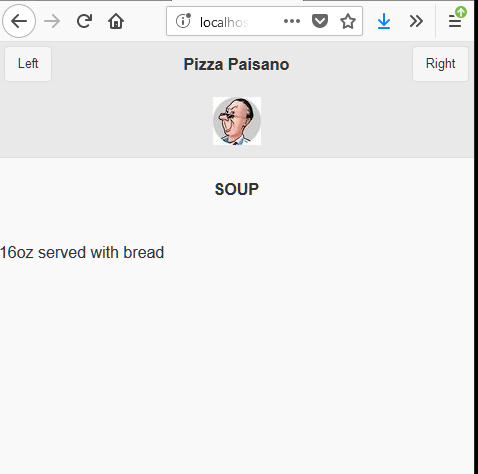
Task: Click the green update badge arrow
Action: tap(461, 12)
